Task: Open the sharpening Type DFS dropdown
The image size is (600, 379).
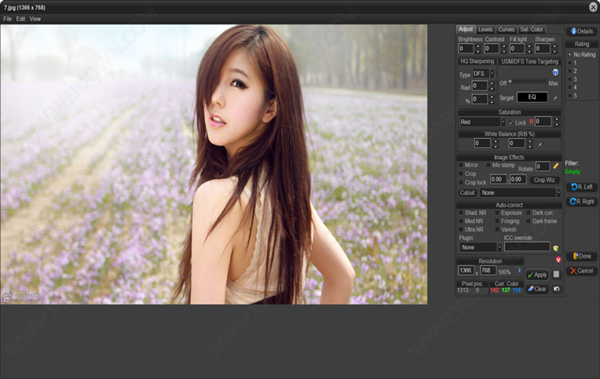Action: click(x=483, y=74)
